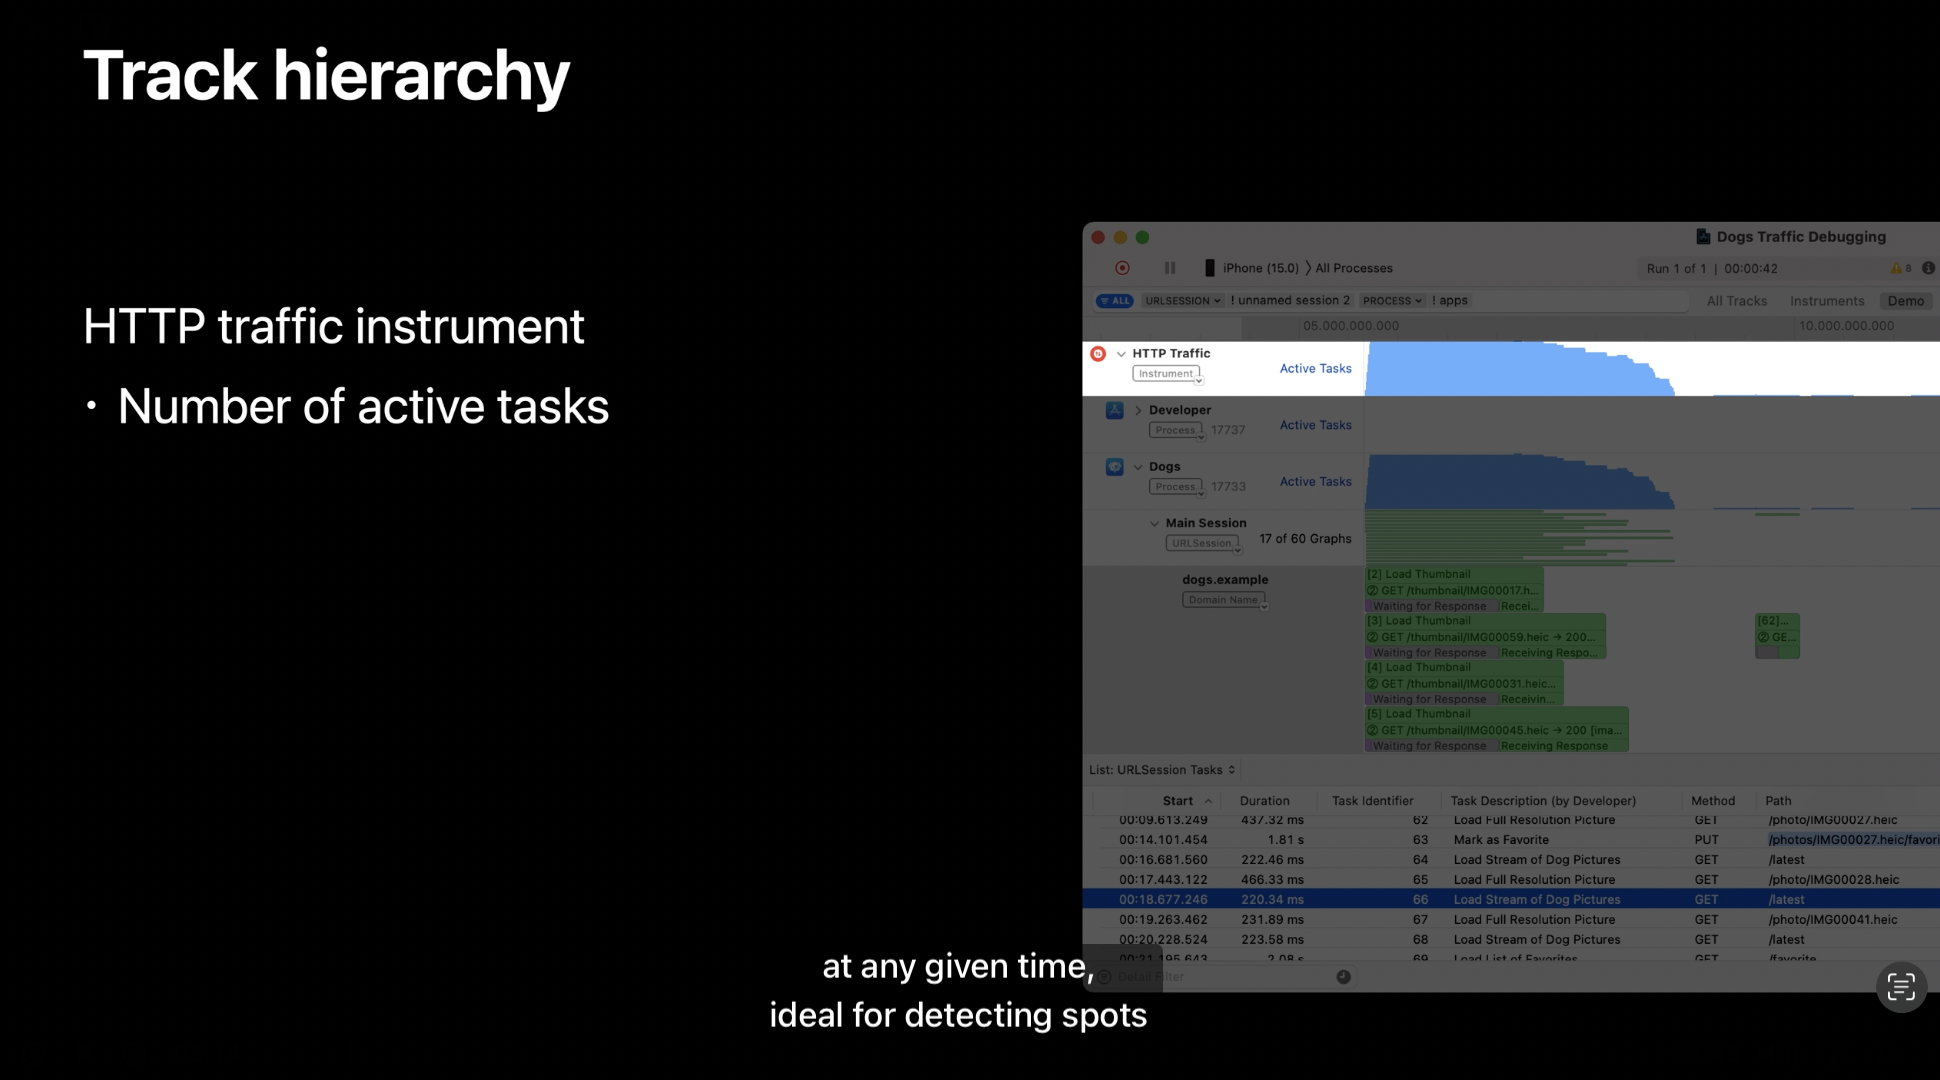
Task: Select the Demo tab
Action: (1905, 301)
